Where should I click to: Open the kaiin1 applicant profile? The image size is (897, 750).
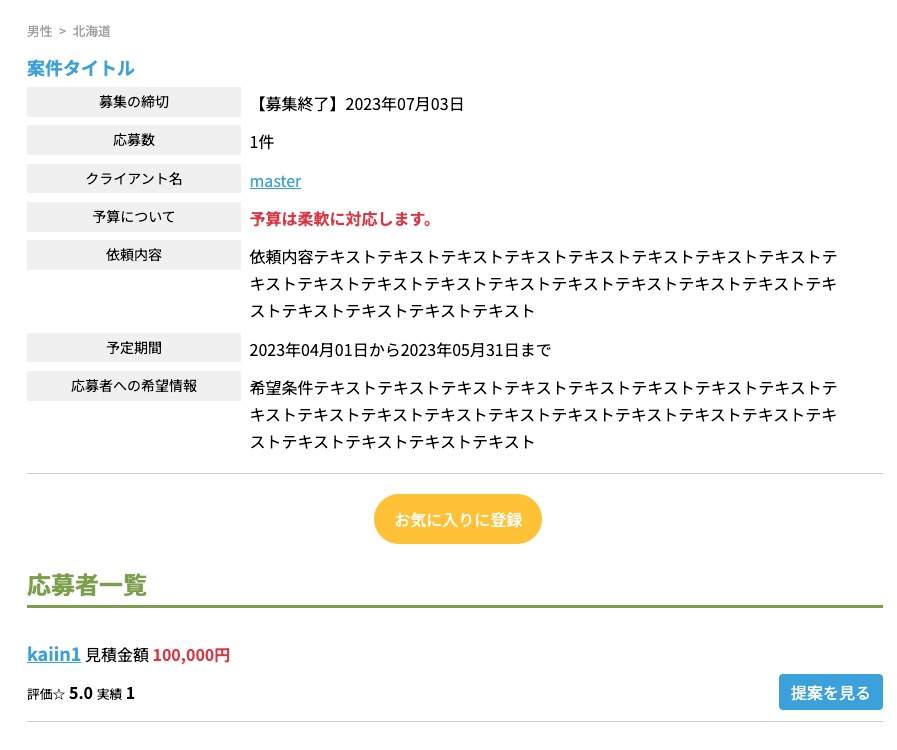coord(54,654)
